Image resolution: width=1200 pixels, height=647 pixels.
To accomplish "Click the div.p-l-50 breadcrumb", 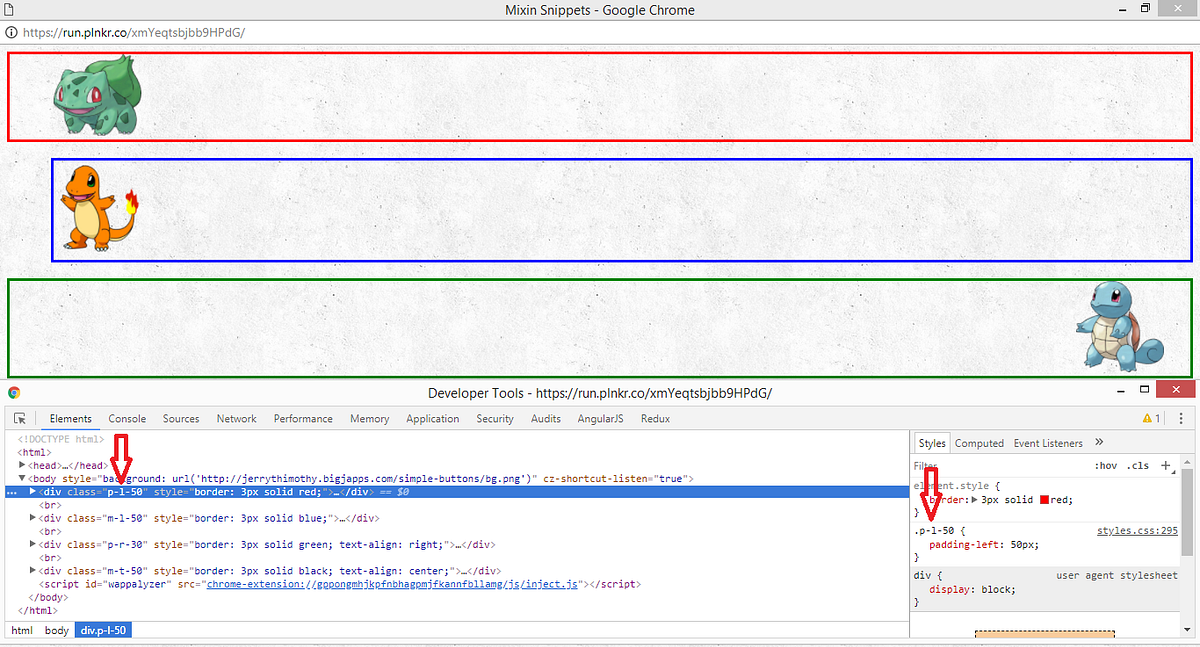I will pyautogui.click(x=104, y=630).
